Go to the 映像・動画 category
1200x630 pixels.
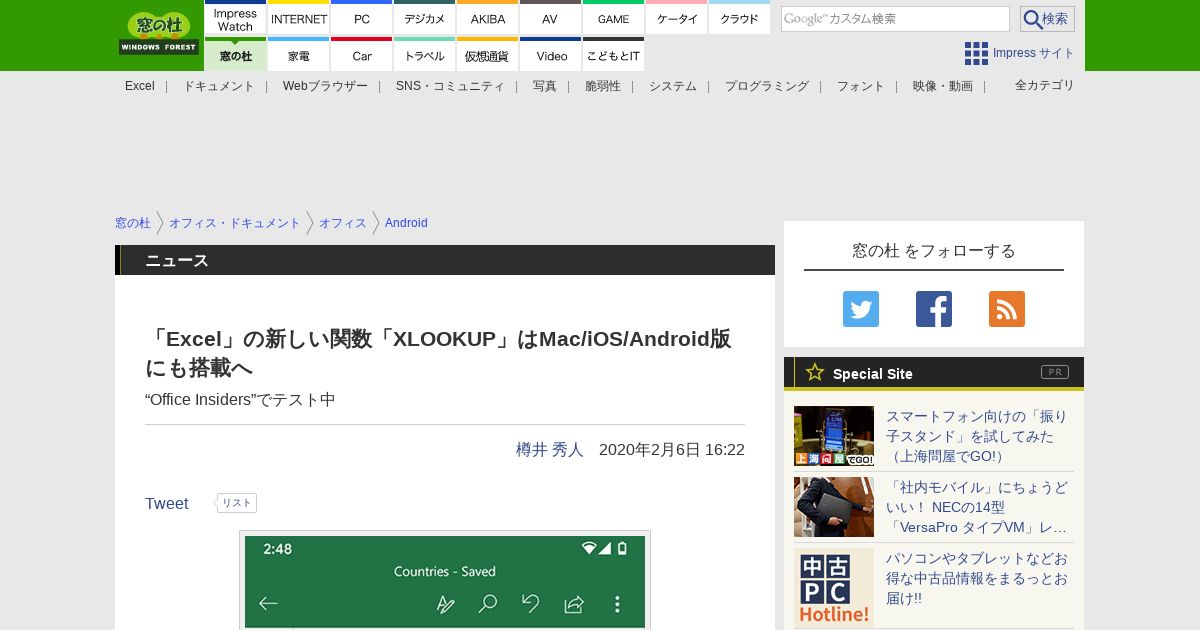943,86
